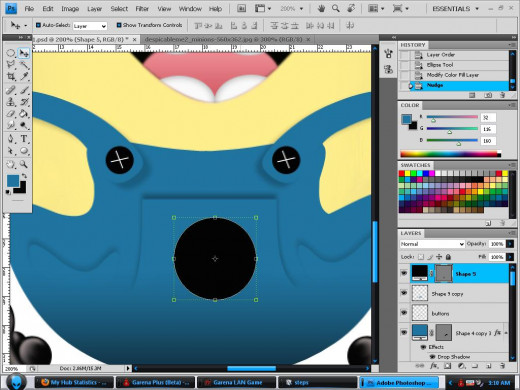Select the Eraser tool

pyautogui.click(x=11, y=114)
